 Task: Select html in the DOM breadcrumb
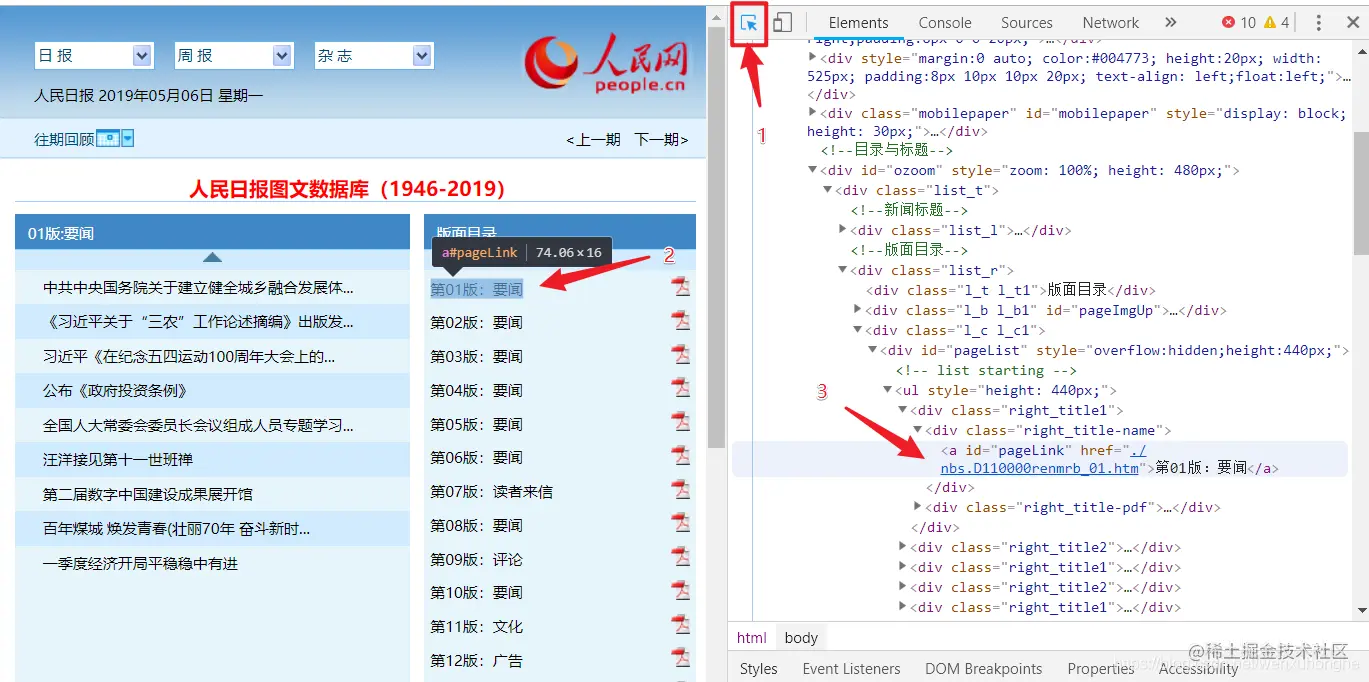click(752, 637)
